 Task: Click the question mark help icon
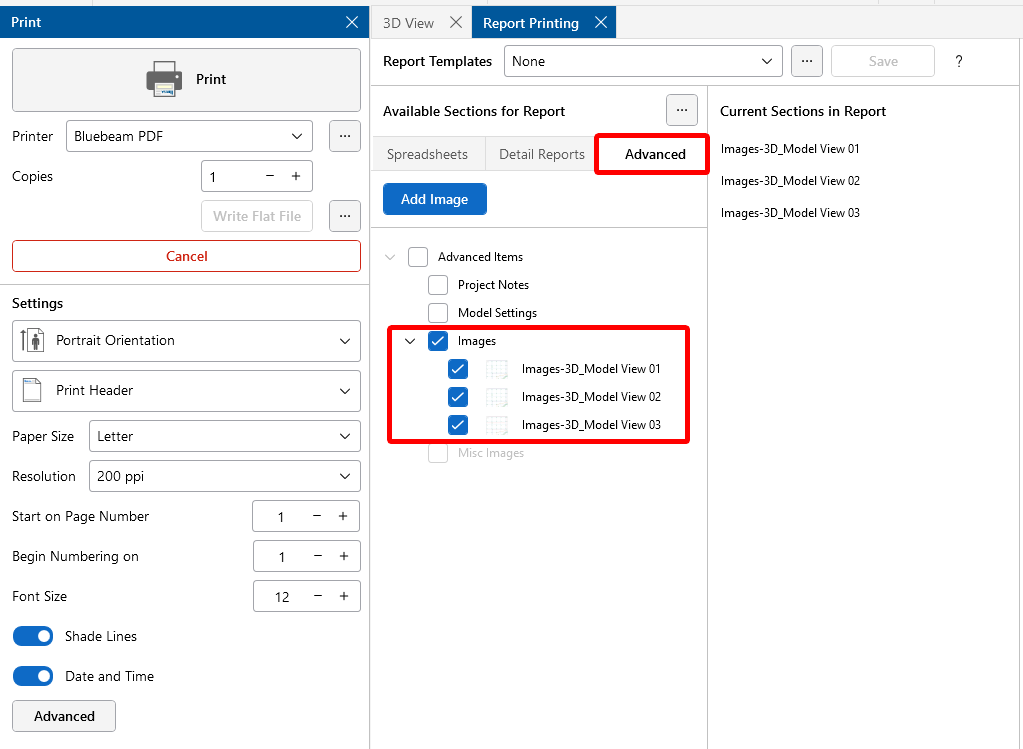pos(958,61)
